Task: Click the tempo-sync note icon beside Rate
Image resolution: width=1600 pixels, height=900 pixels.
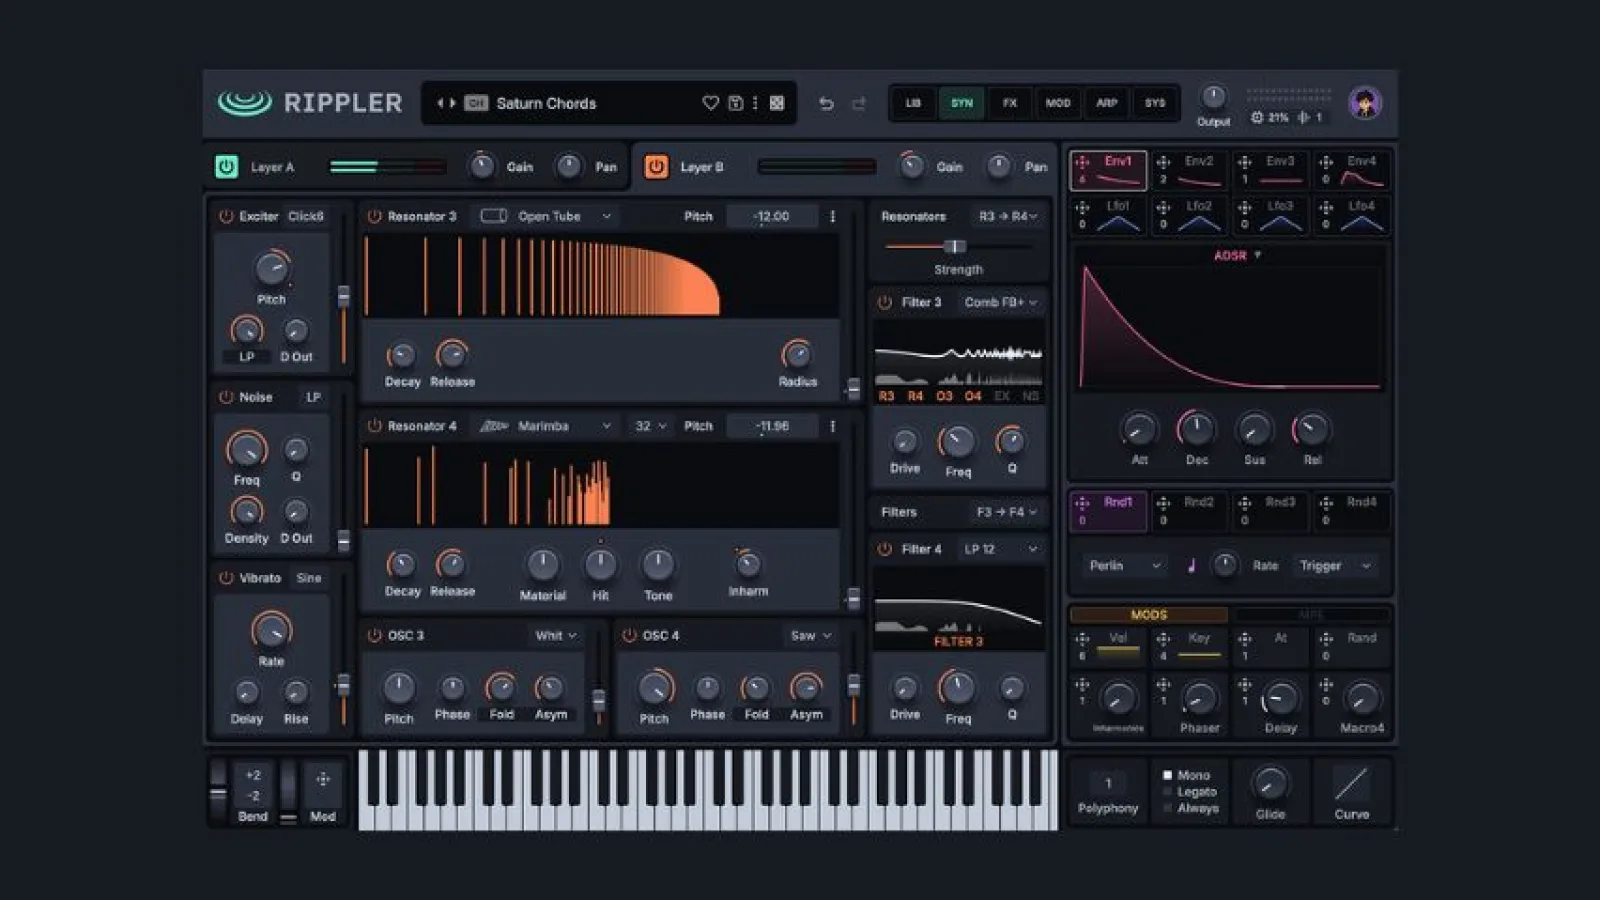Action: [1191, 566]
